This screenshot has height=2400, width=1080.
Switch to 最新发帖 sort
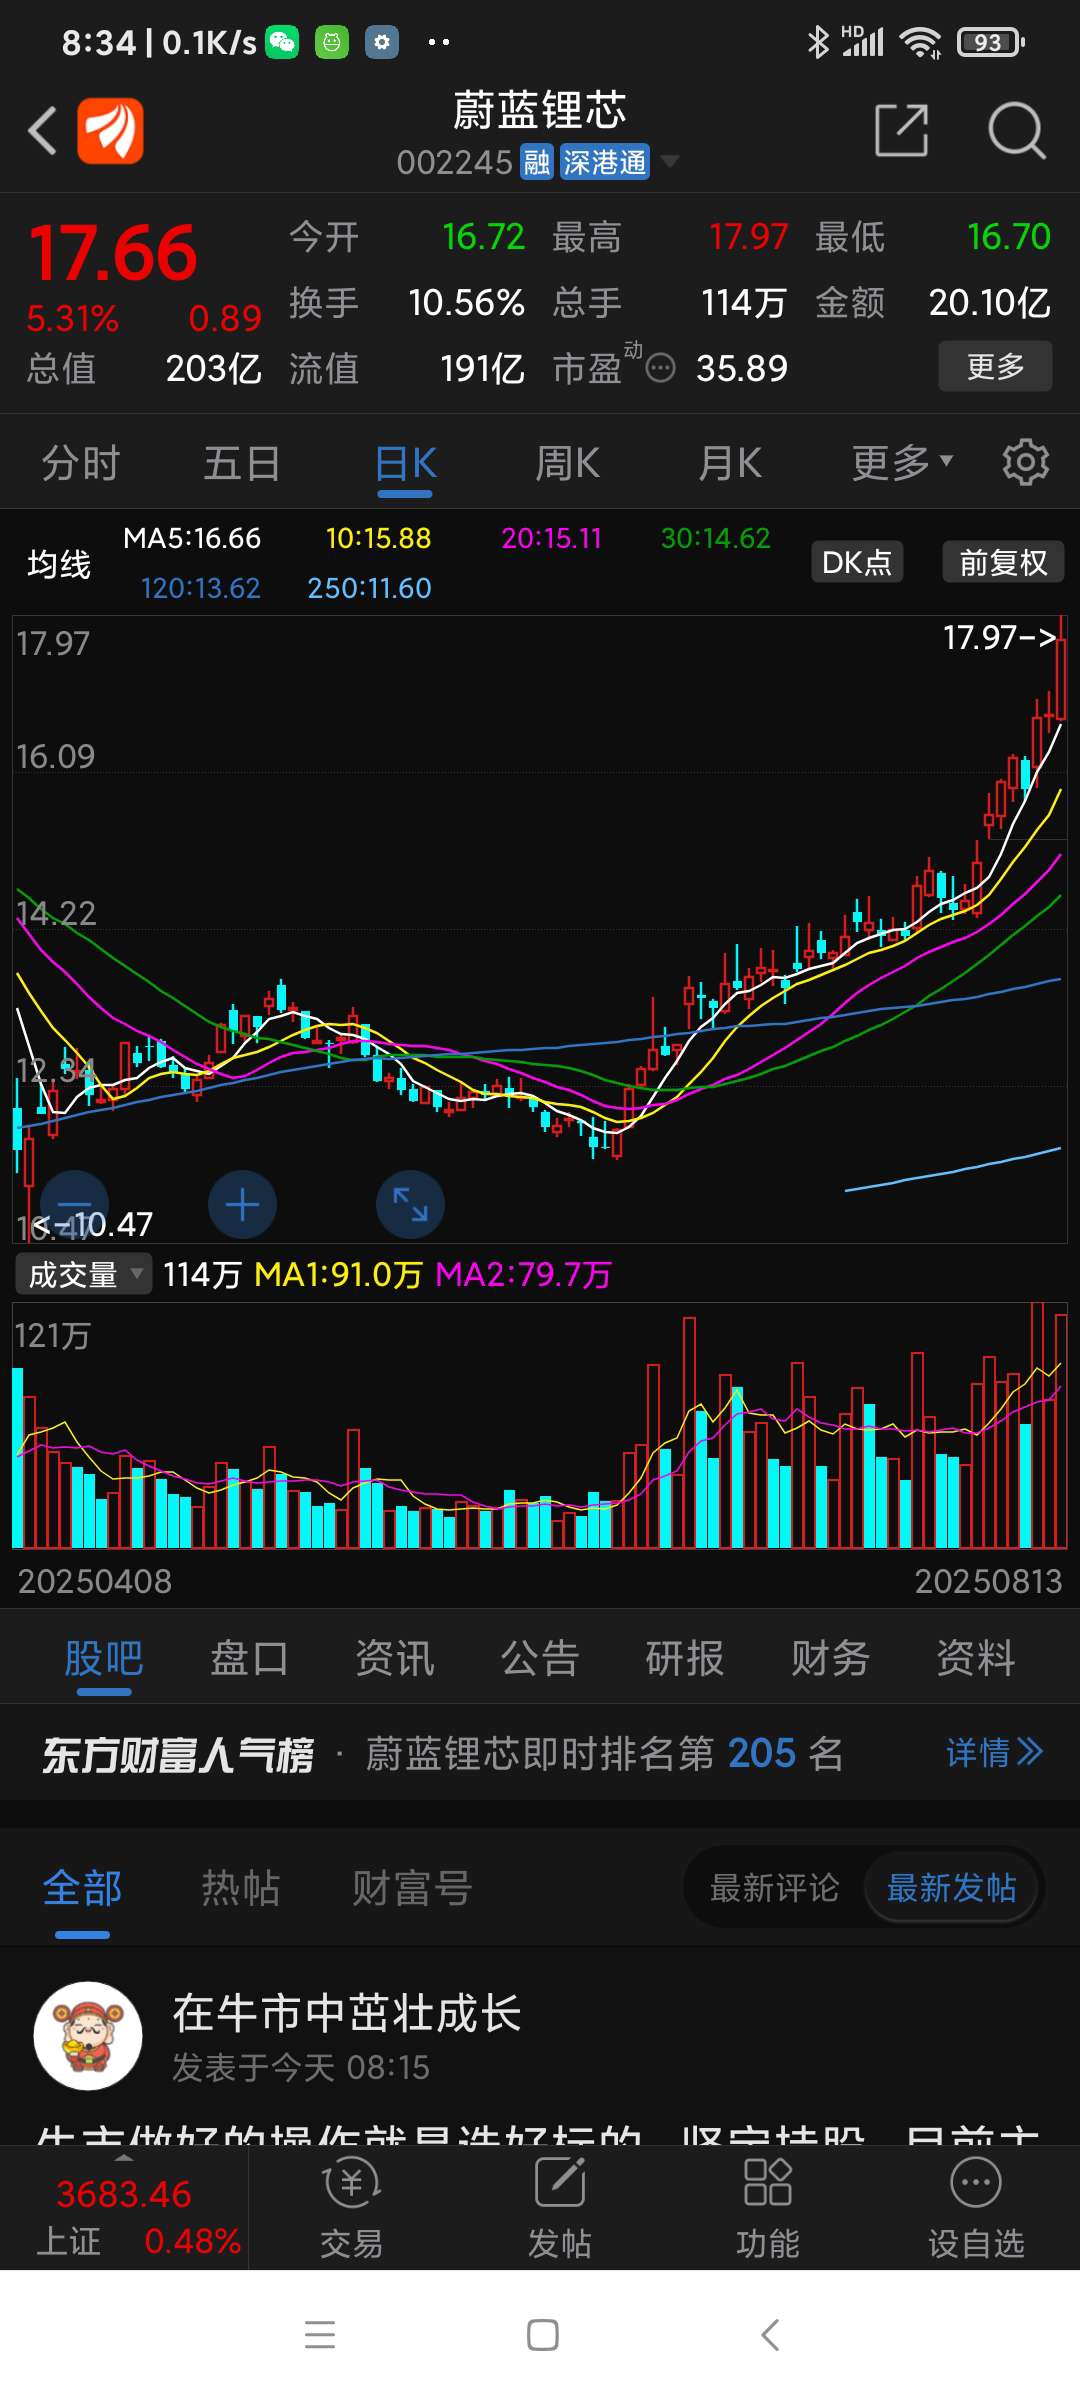point(951,1888)
